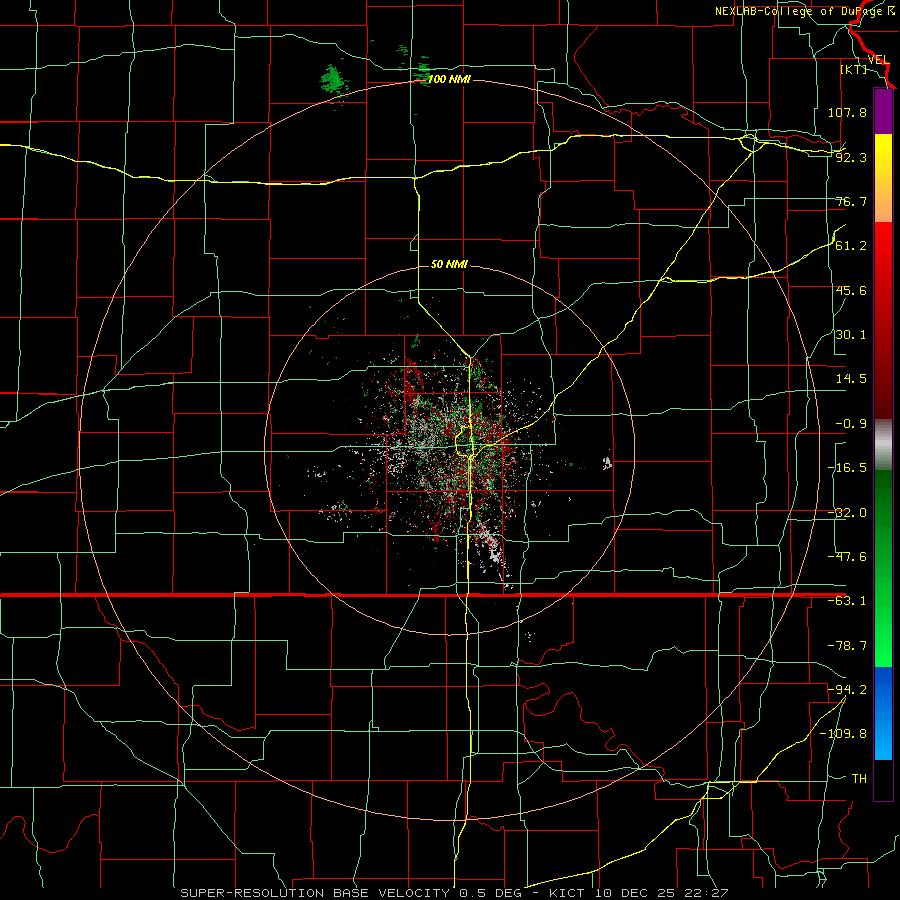This screenshot has height=900, width=900.
Task: Select the -47.6 scale label
Action: click(x=847, y=557)
